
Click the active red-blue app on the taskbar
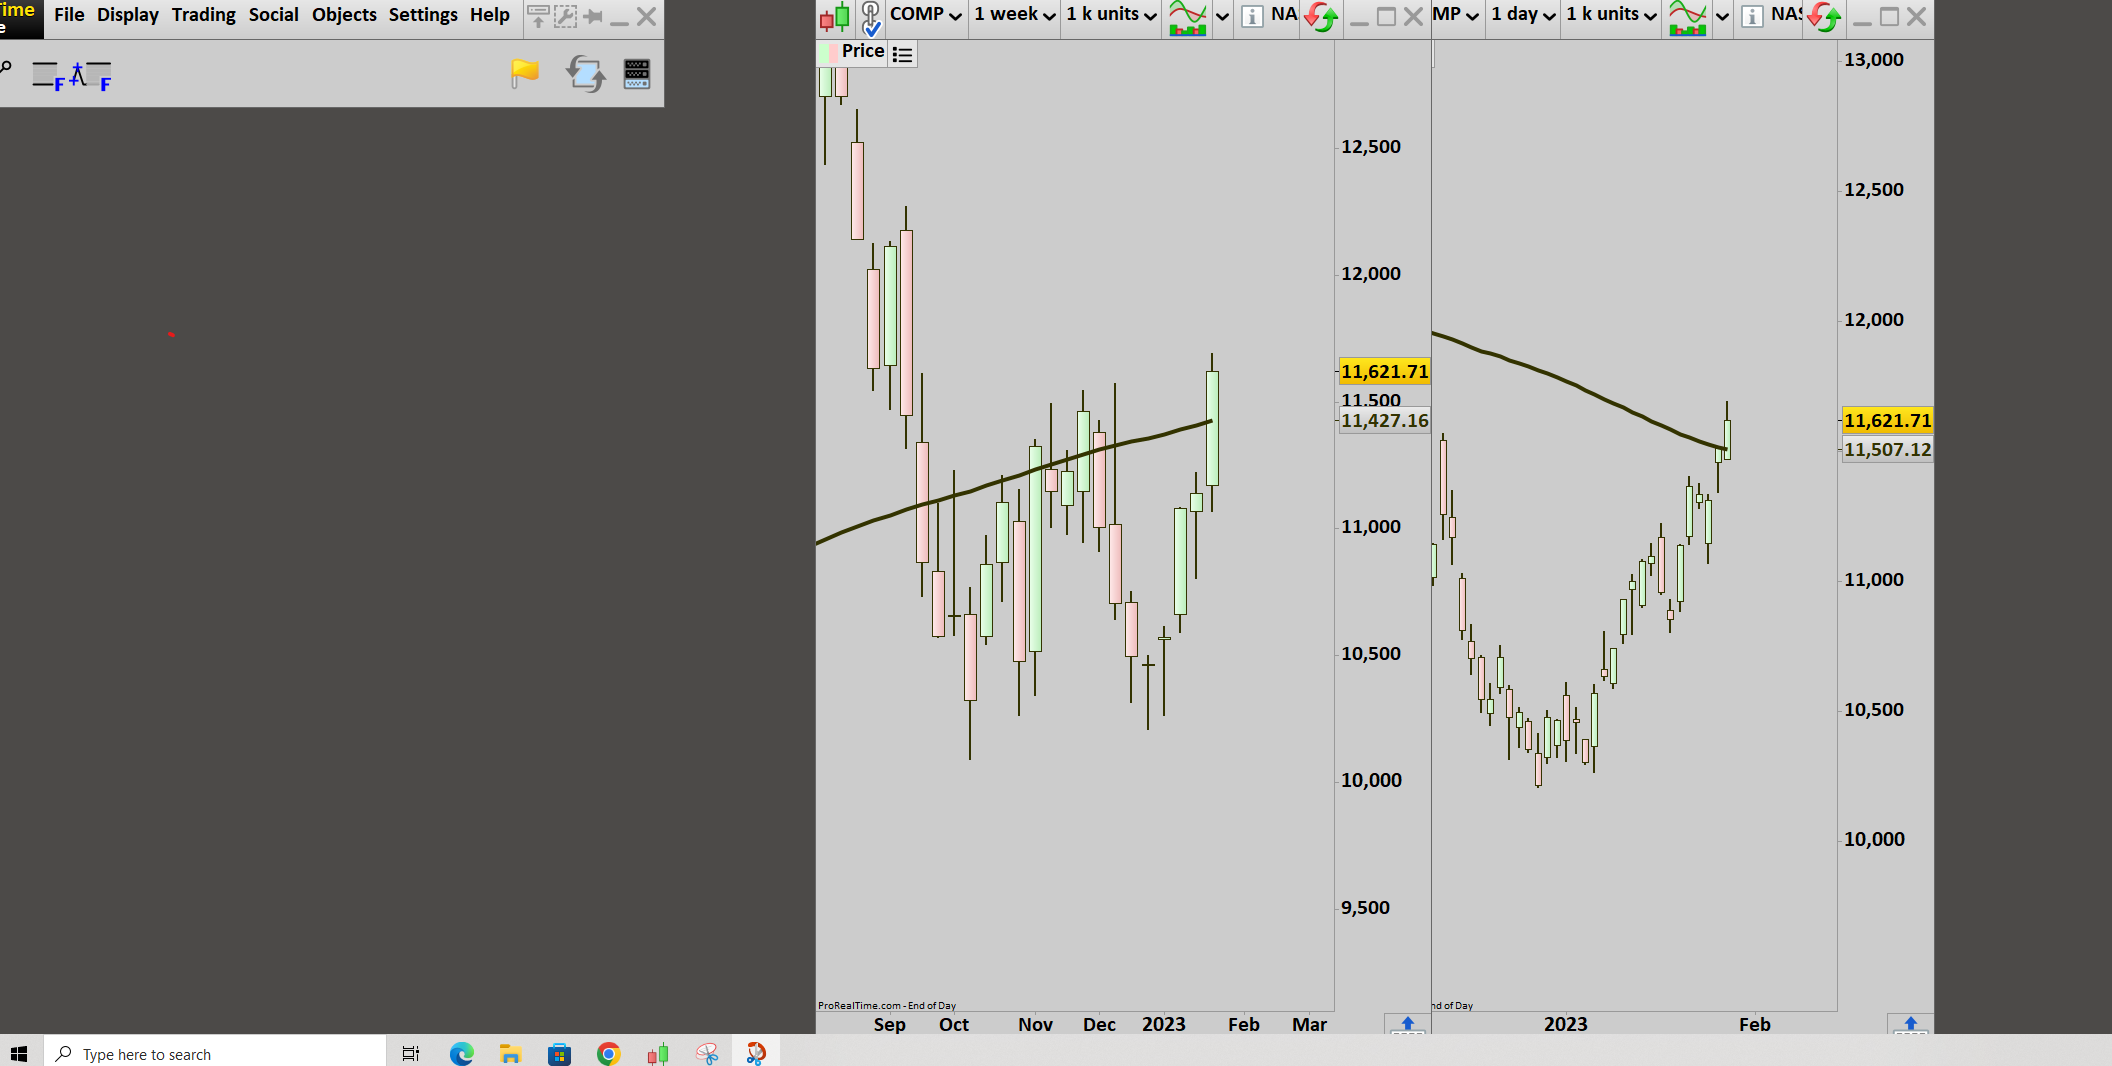[756, 1053]
